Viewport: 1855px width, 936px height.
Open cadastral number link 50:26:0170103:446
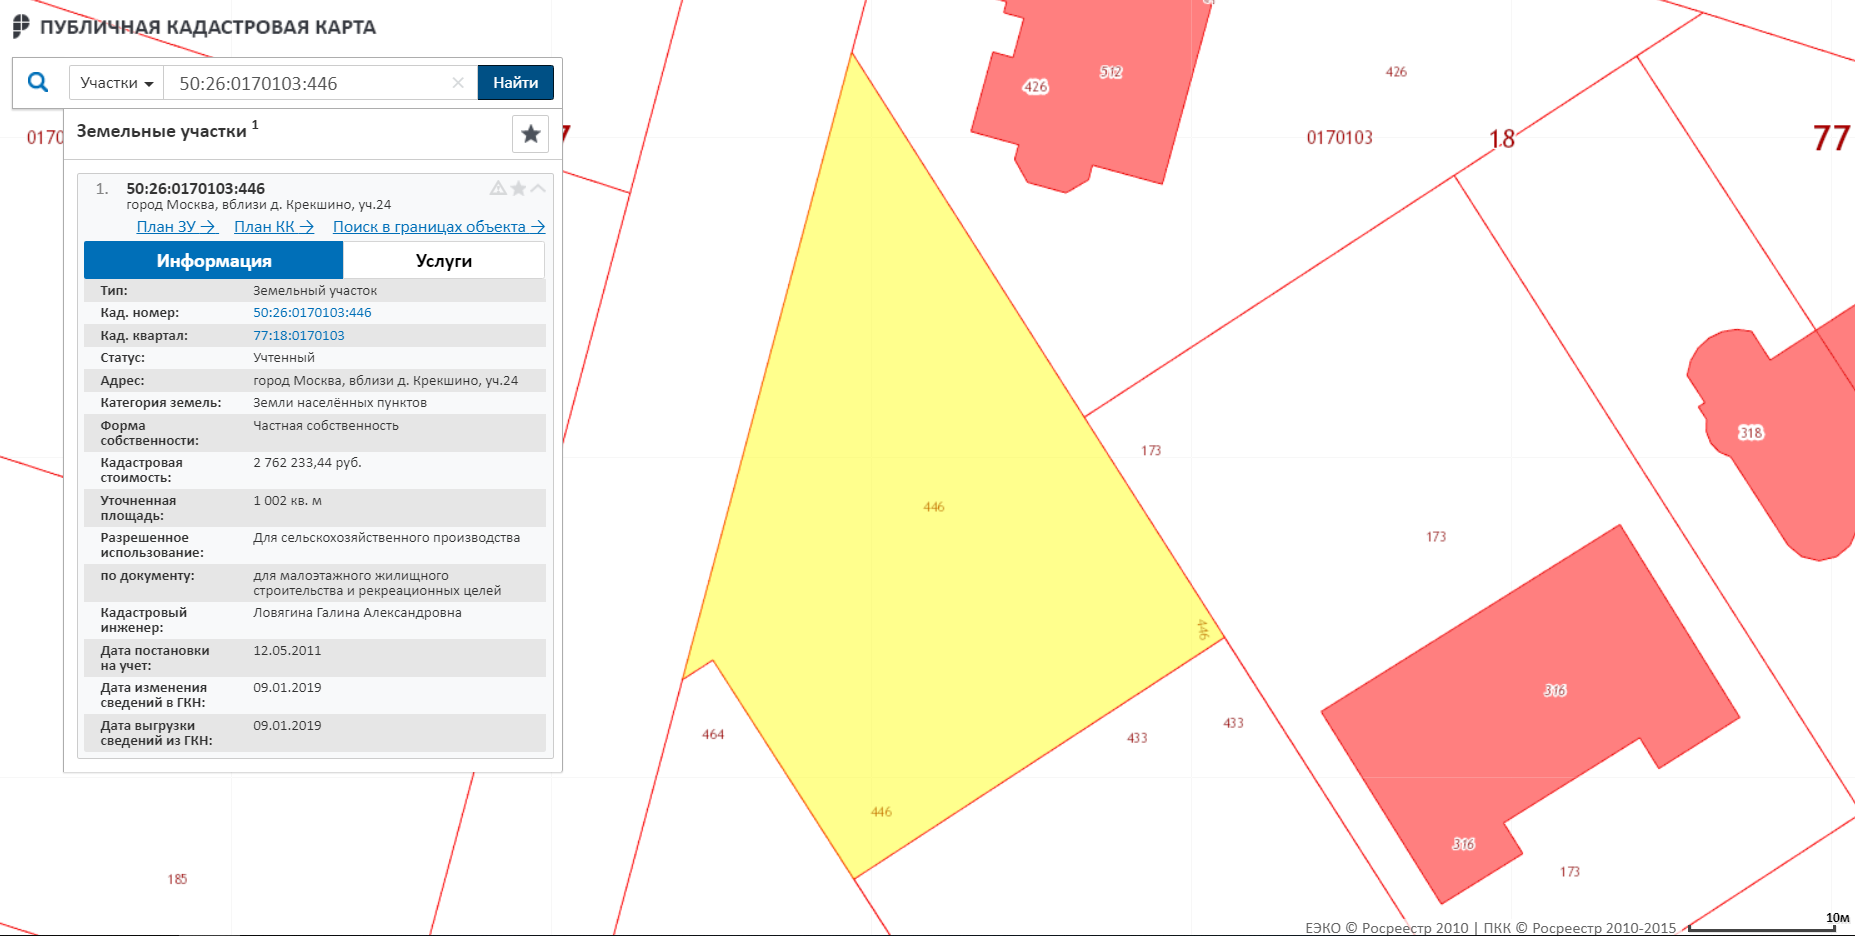pyautogui.click(x=312, y=313)
